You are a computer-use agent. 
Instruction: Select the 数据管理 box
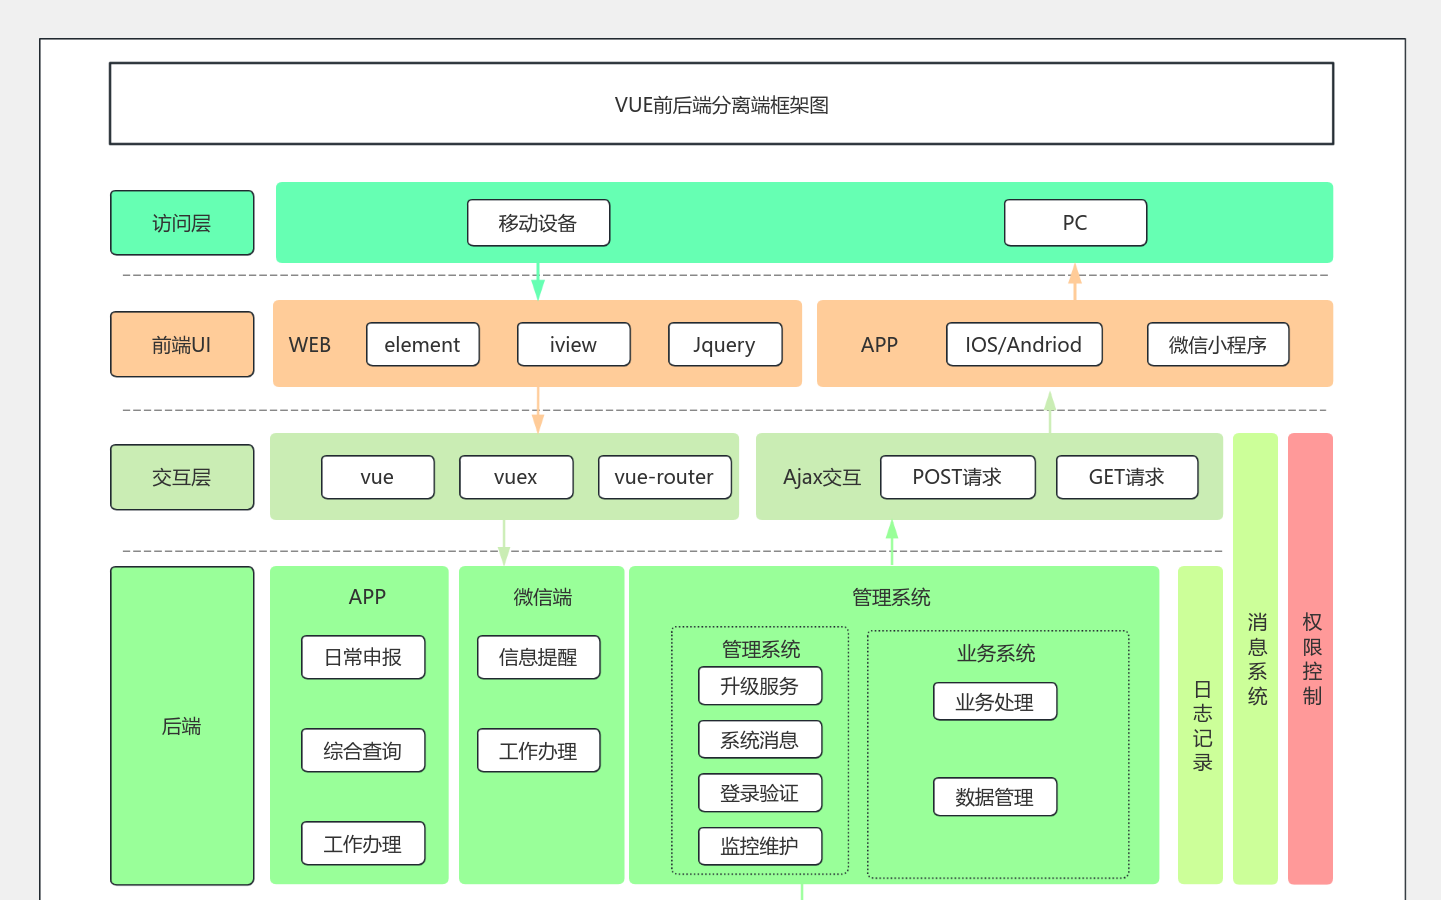(x=995, y=797)
